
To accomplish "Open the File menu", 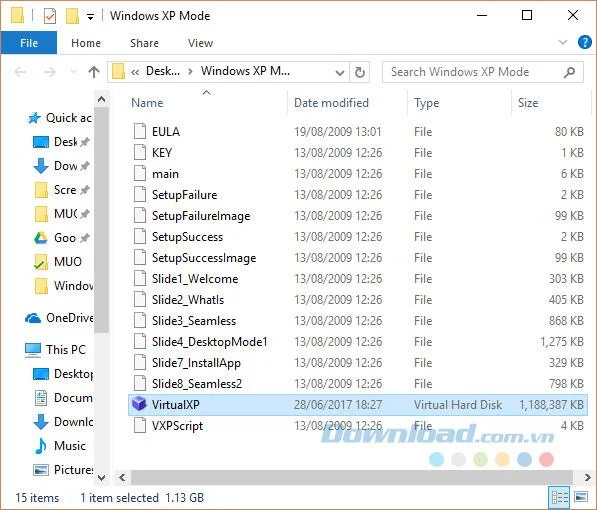I will point(29,43).
